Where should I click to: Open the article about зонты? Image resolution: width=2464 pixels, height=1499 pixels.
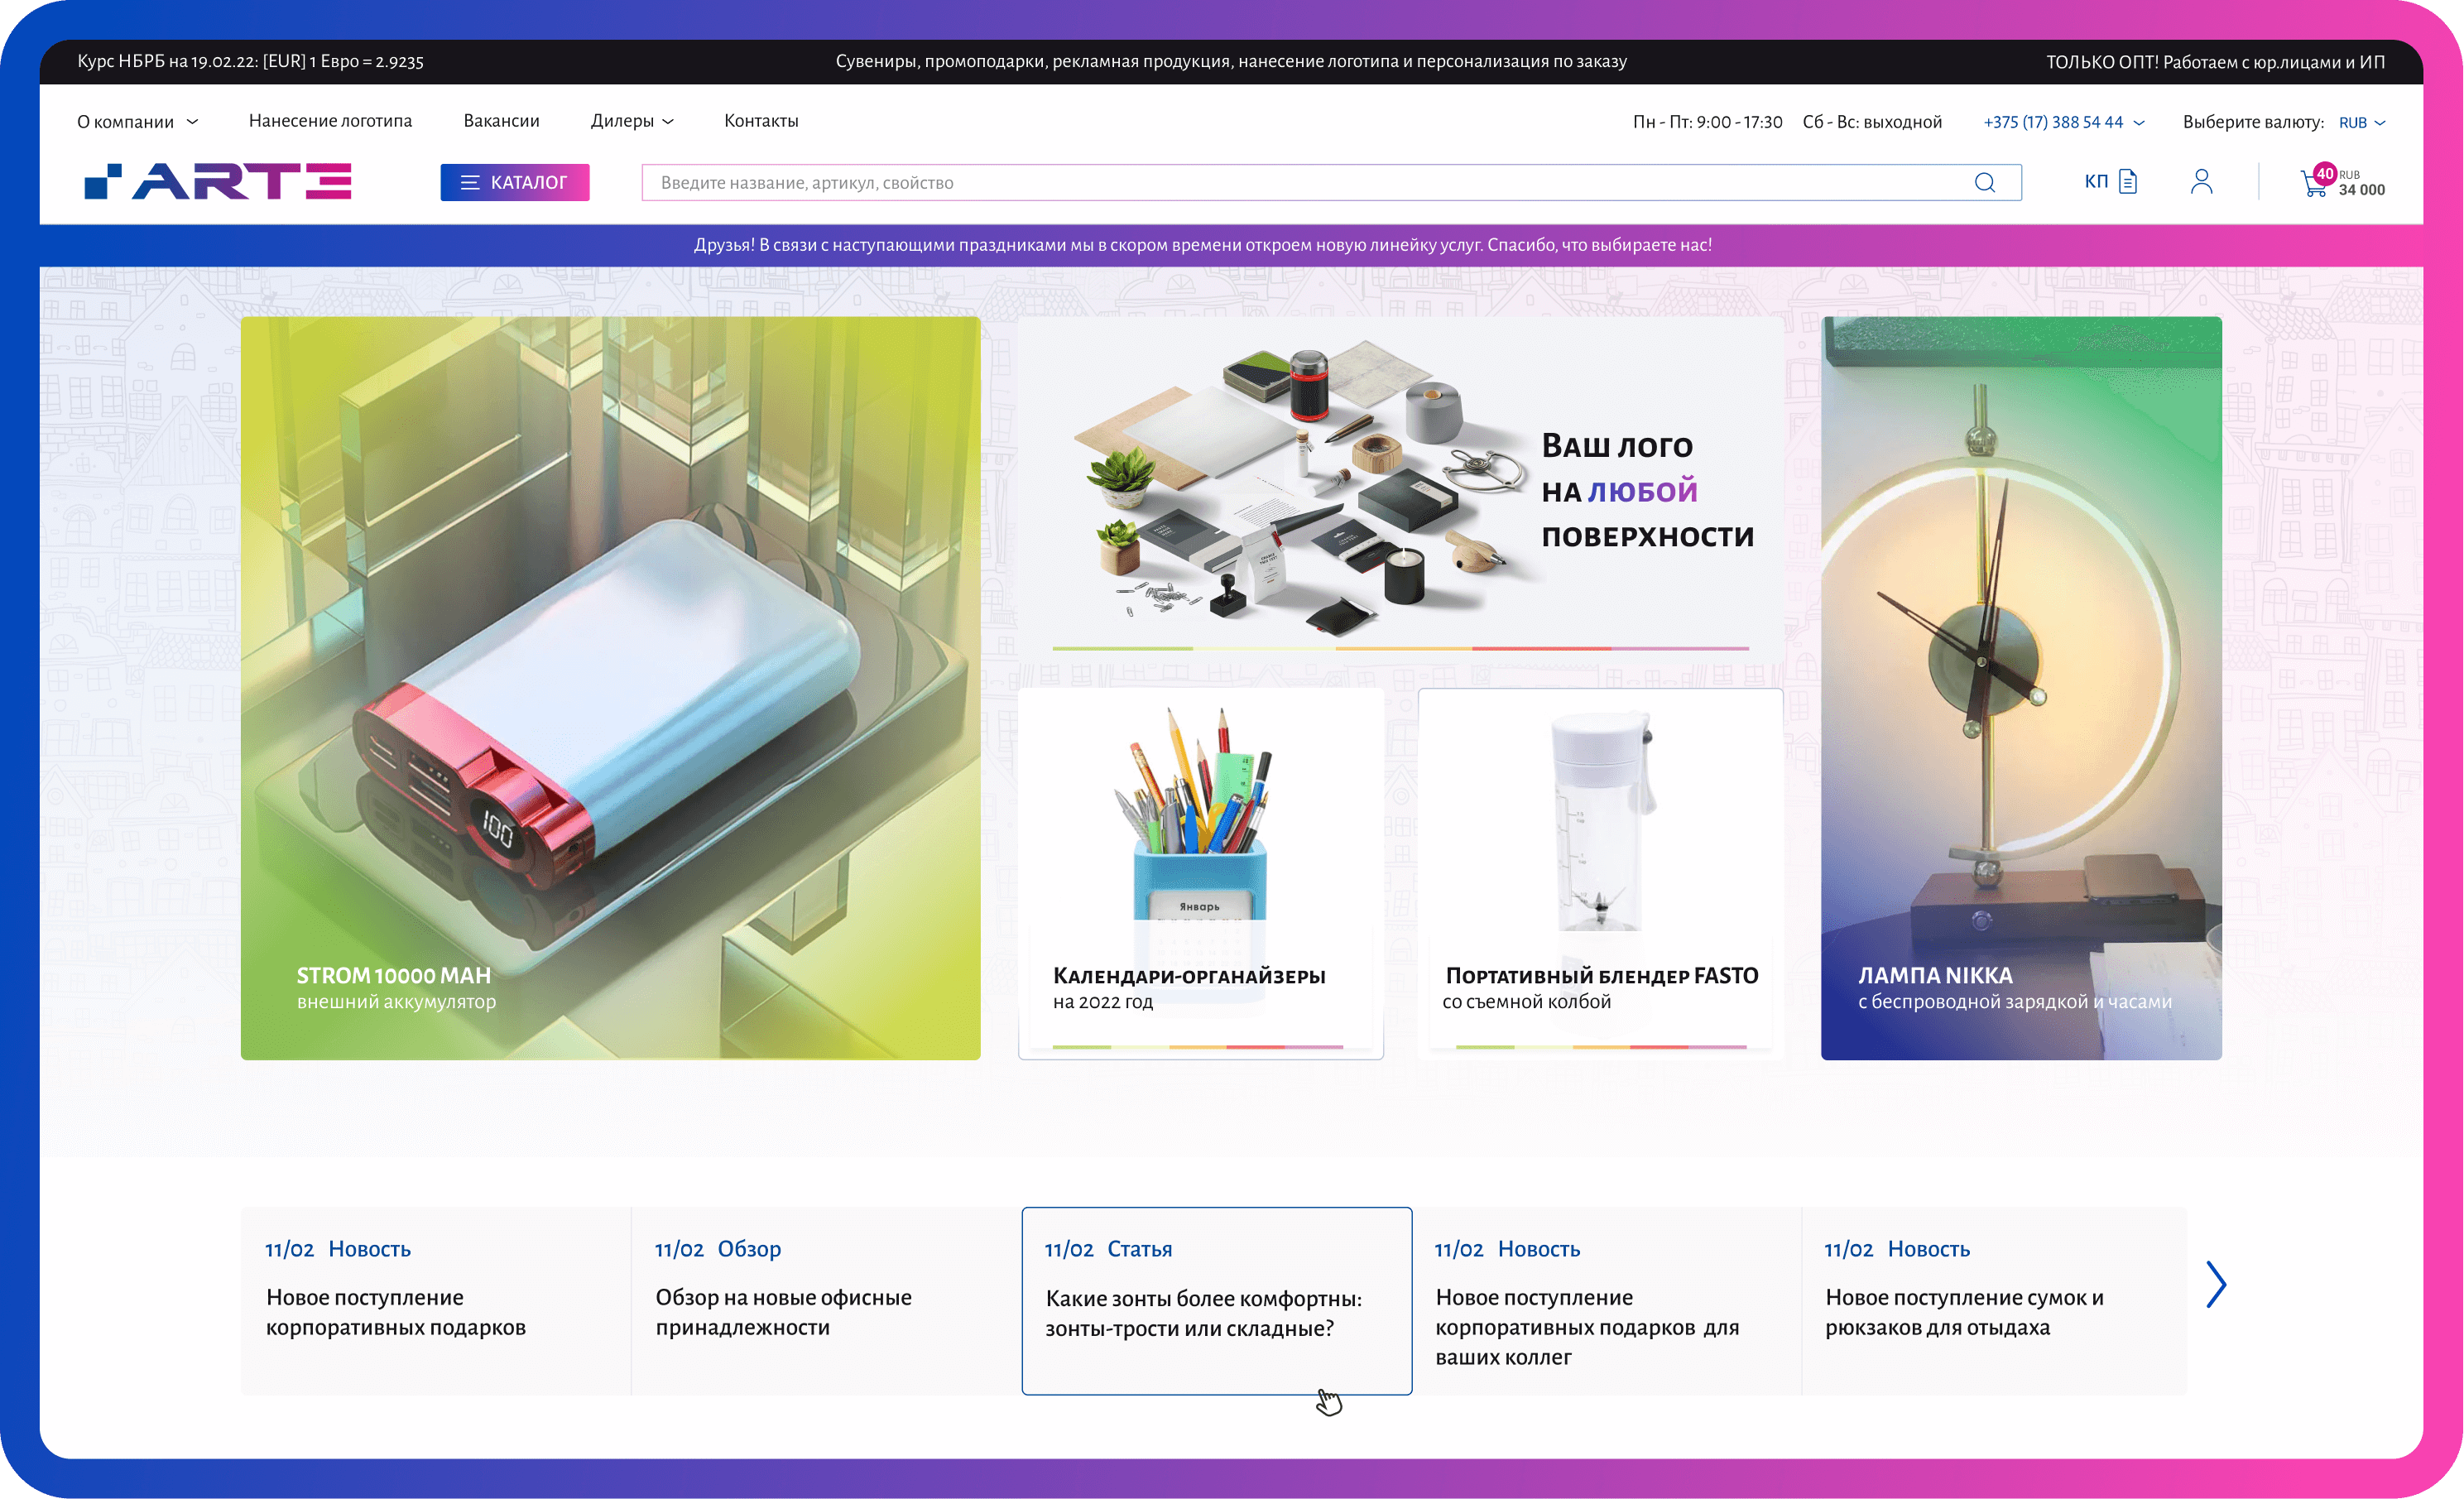pos(1216,1301)
